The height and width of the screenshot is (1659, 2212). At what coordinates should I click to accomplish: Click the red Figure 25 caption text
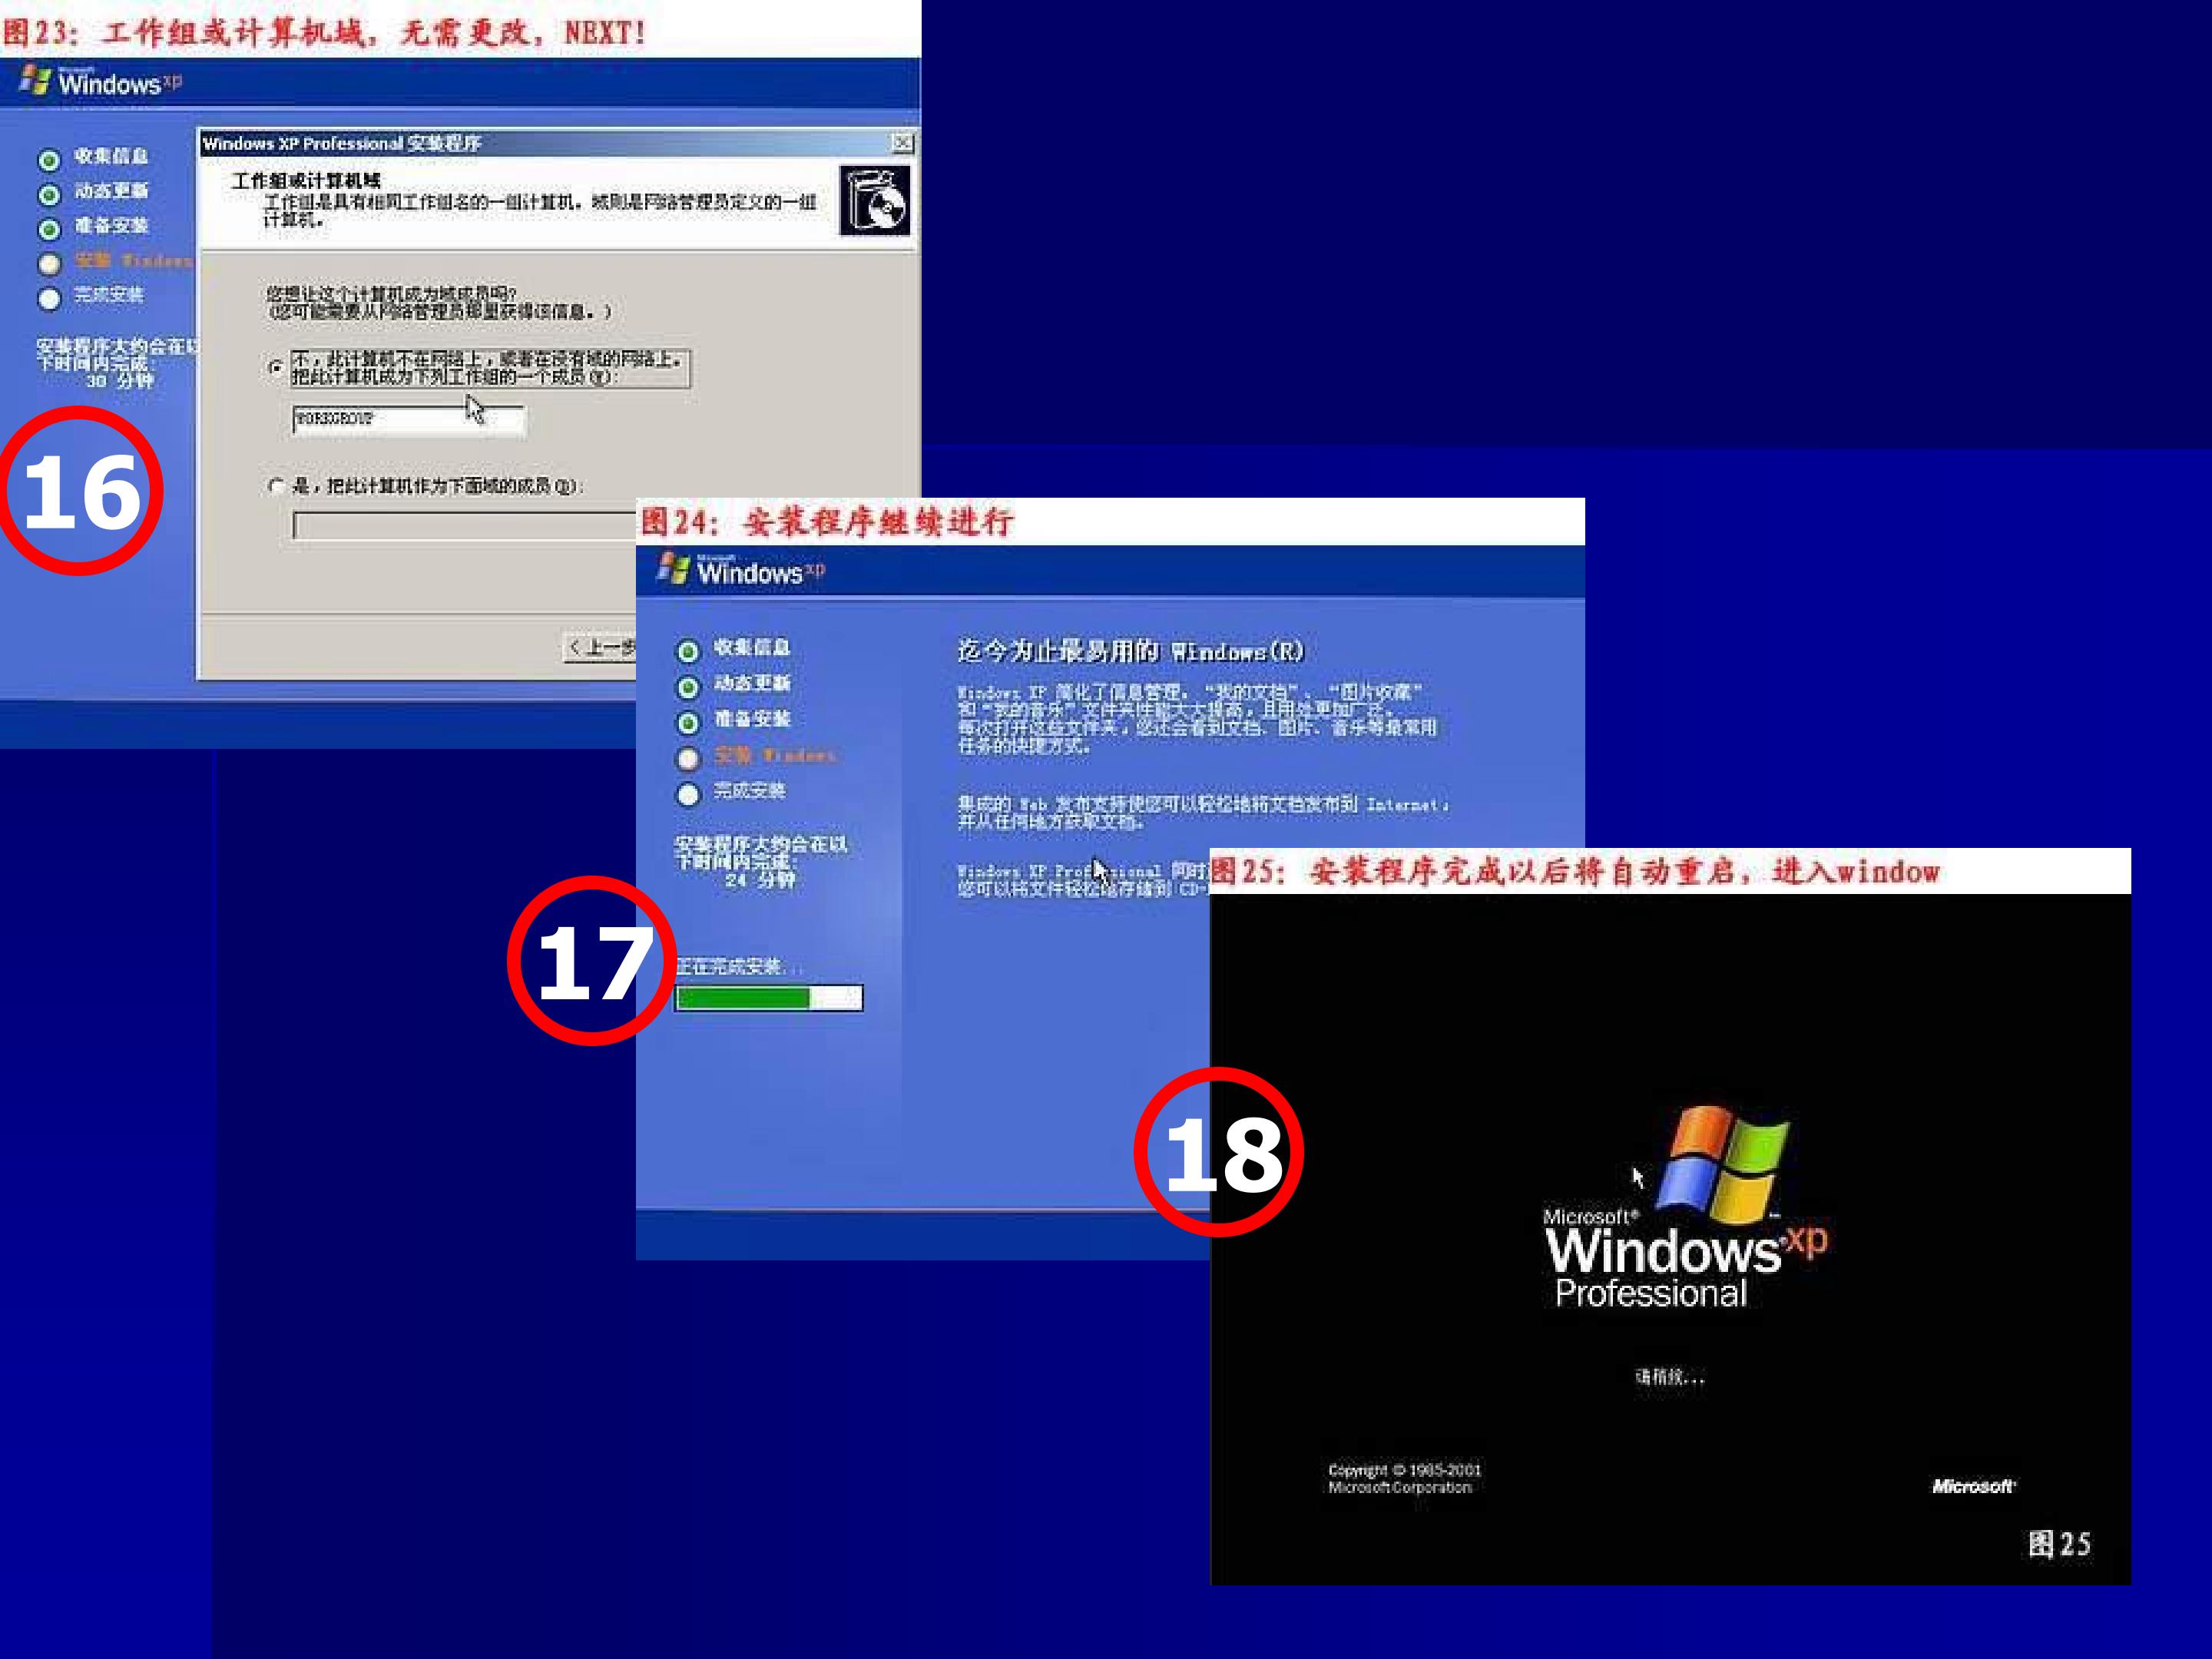point(1575,871)
